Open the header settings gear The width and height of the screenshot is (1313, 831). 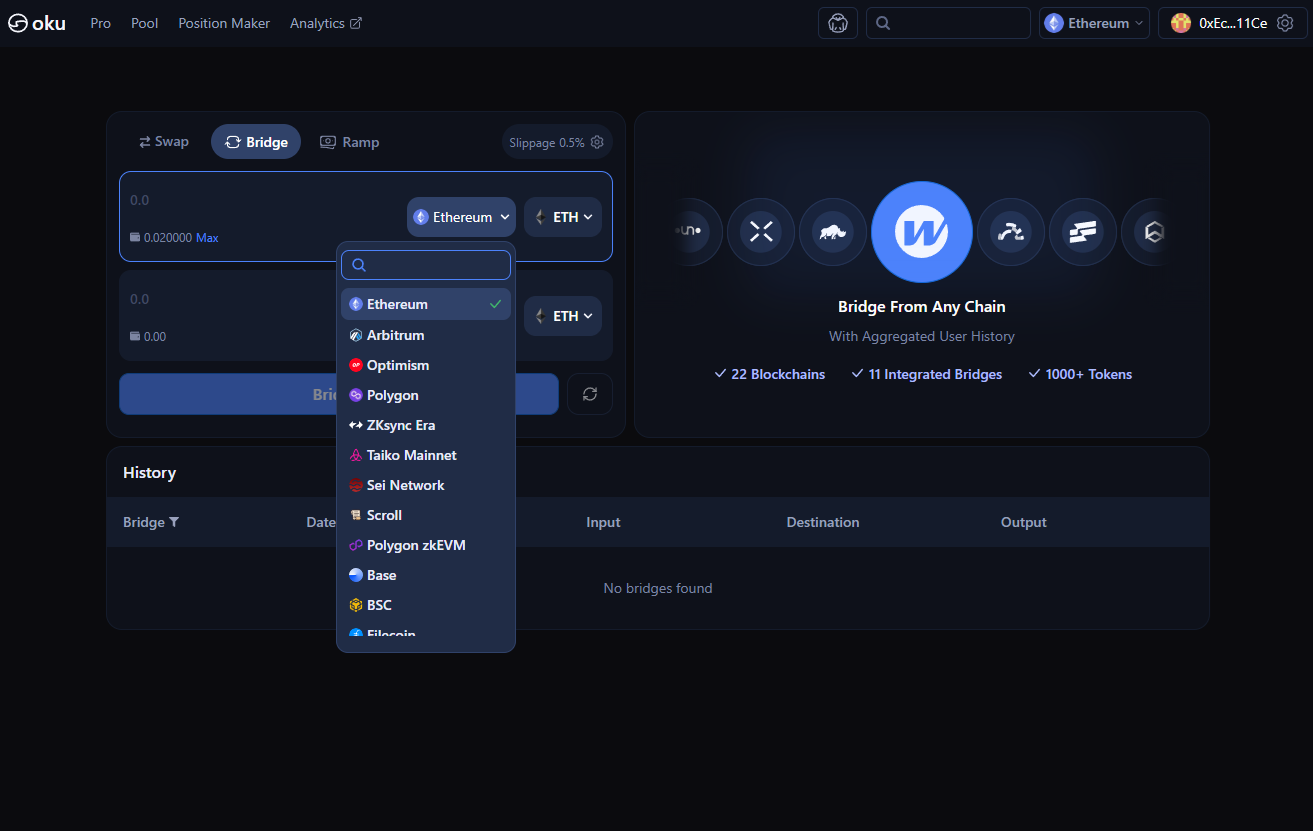click(1285, 23)
